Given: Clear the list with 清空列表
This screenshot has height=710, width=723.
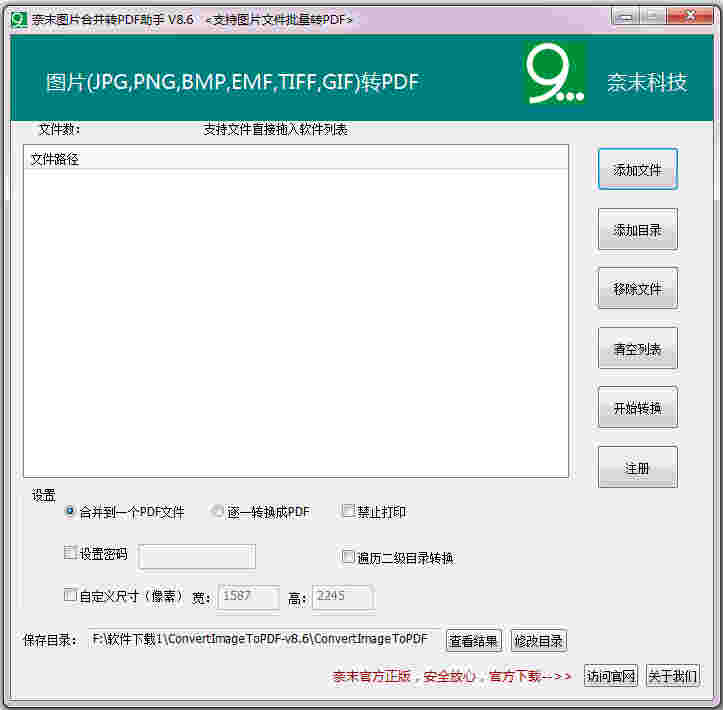Looking at the screenshot, I should tap(637, 349).
